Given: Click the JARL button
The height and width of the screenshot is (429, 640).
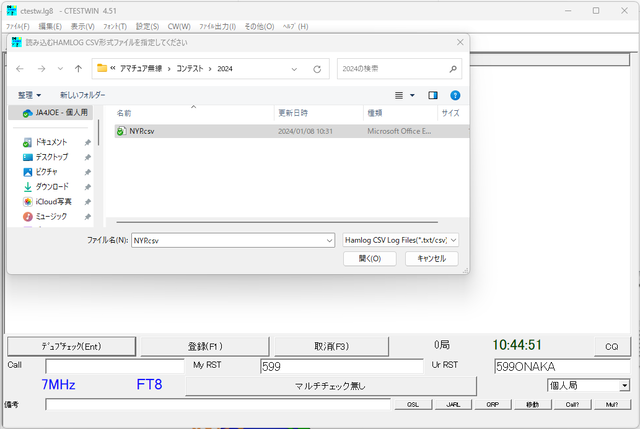Looking at the screenshot, I should pyautogui.click(x=453, y=405).
